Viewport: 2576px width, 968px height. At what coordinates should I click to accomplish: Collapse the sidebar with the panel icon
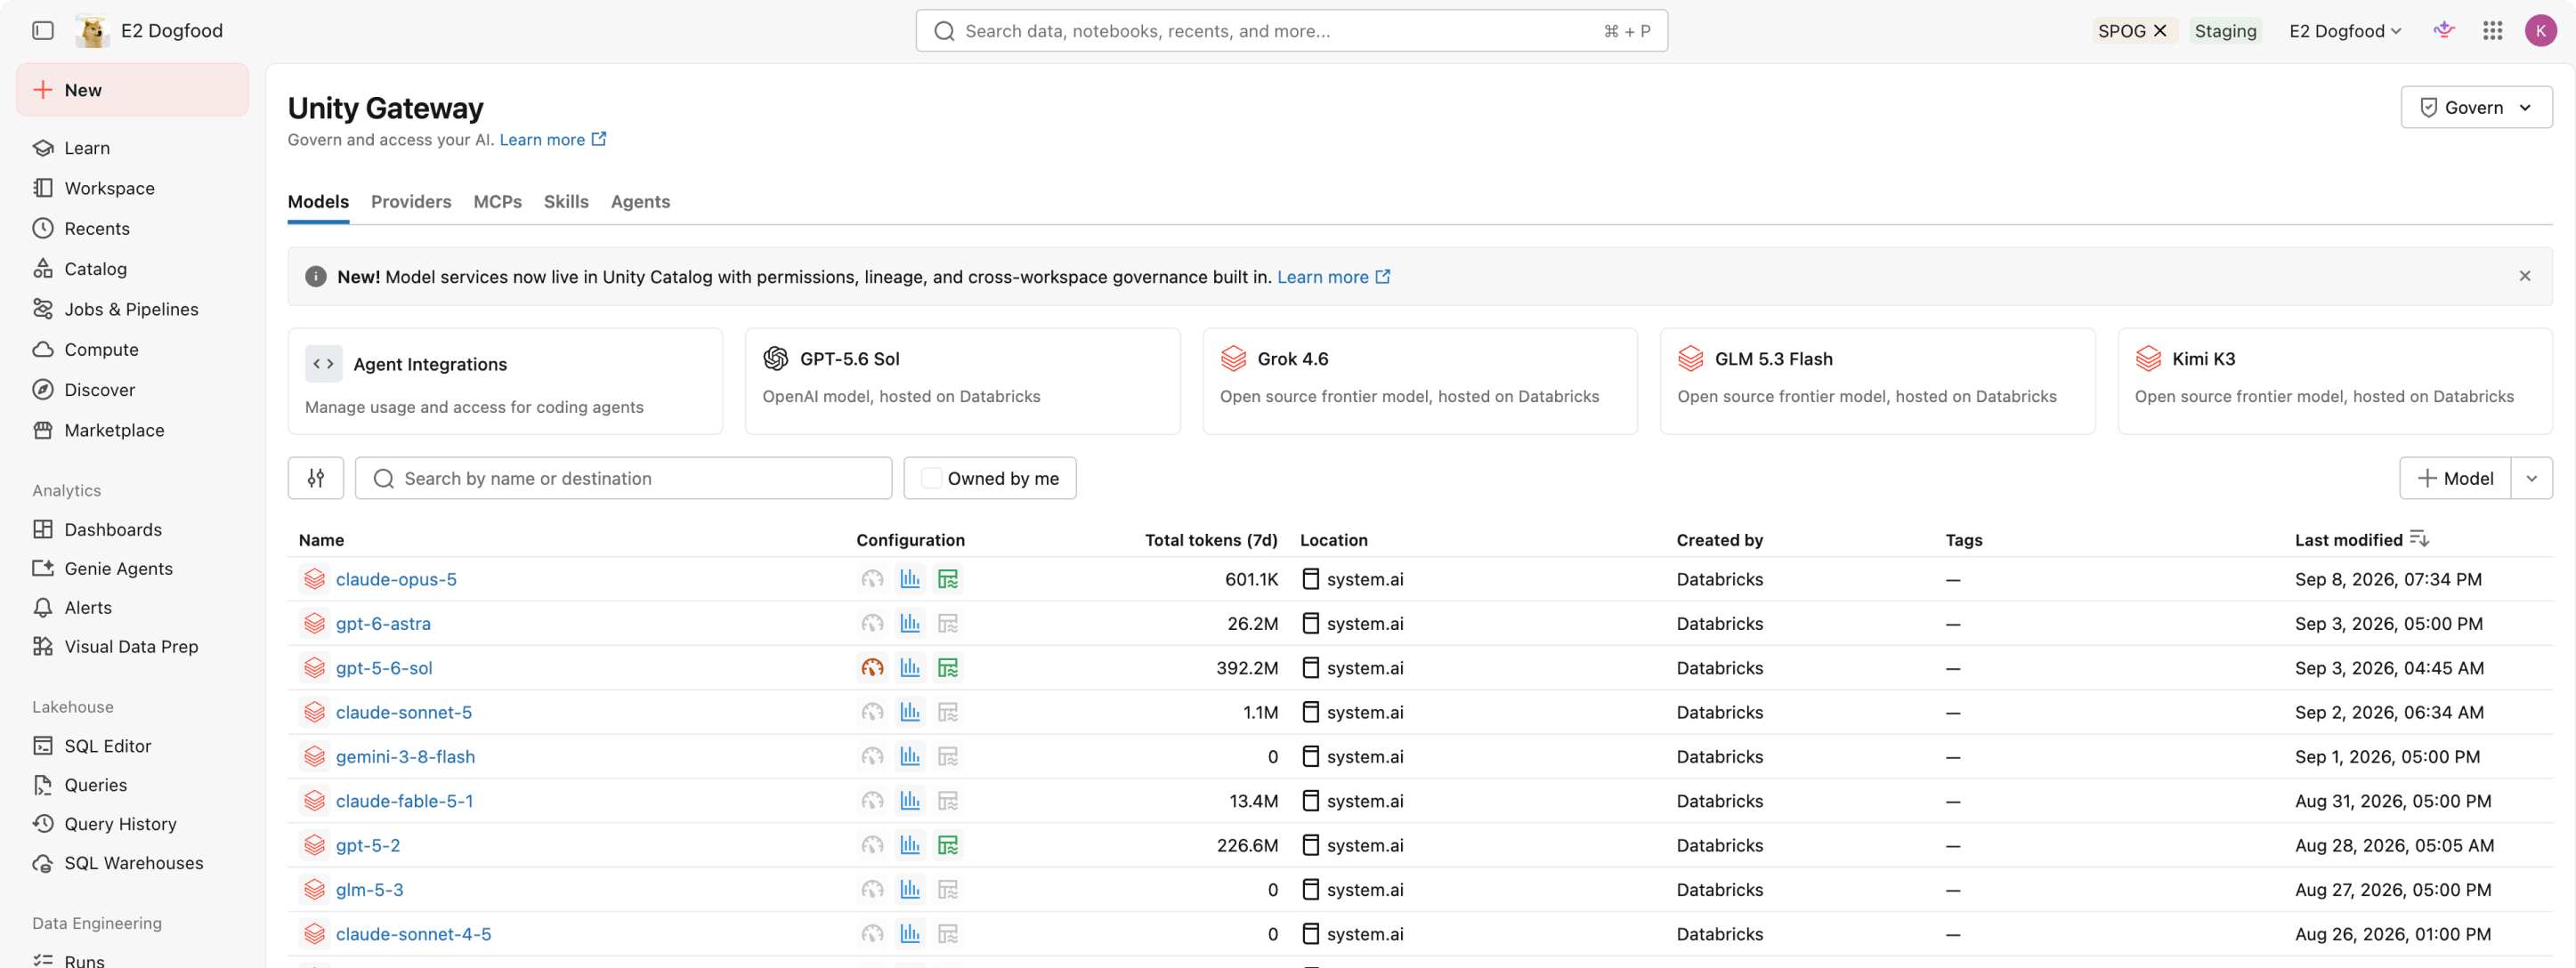click(43, 30)
